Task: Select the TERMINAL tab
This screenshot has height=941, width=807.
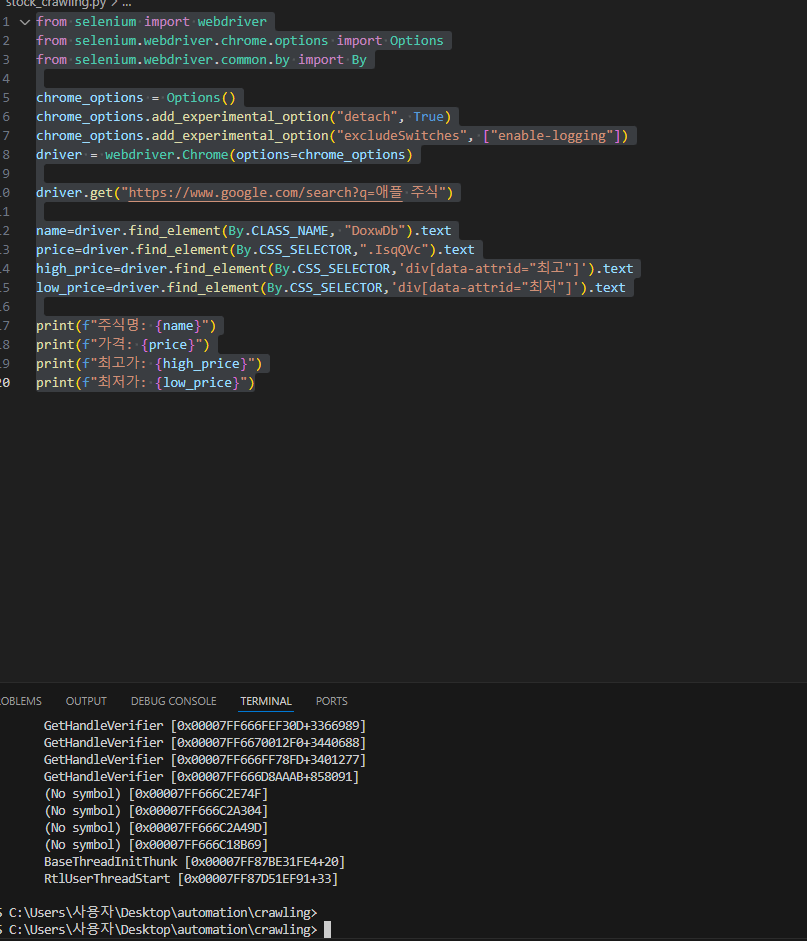Action: [x=266, y=701]
